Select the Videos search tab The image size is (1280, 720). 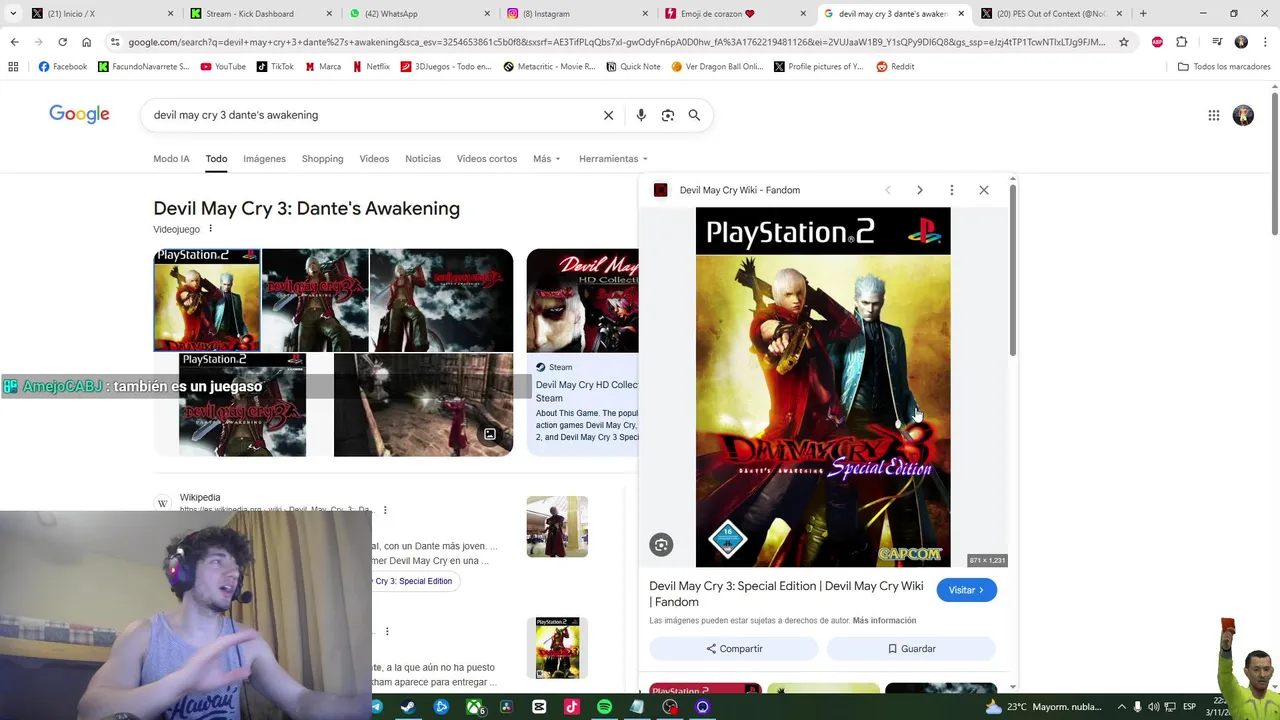point(374,159)
